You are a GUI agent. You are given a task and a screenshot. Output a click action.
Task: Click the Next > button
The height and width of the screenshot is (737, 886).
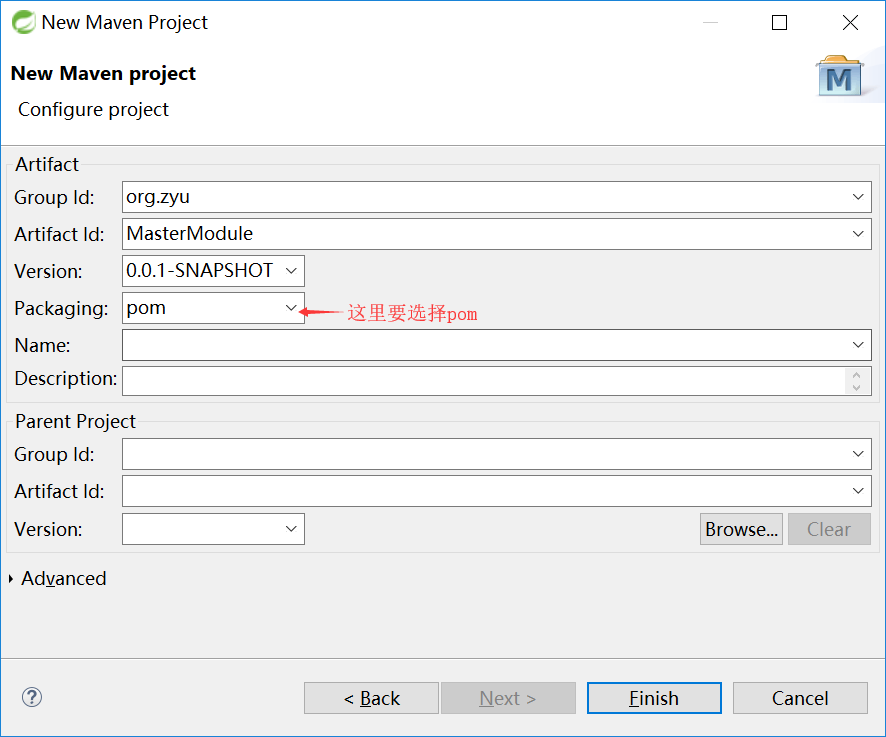click(x=508, y=698)
